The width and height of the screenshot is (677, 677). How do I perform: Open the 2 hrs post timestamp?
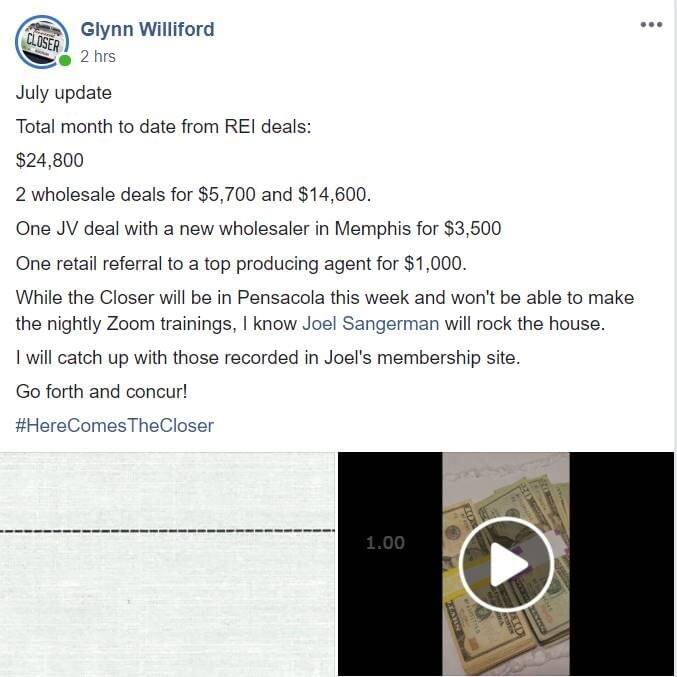coord(98,57)
